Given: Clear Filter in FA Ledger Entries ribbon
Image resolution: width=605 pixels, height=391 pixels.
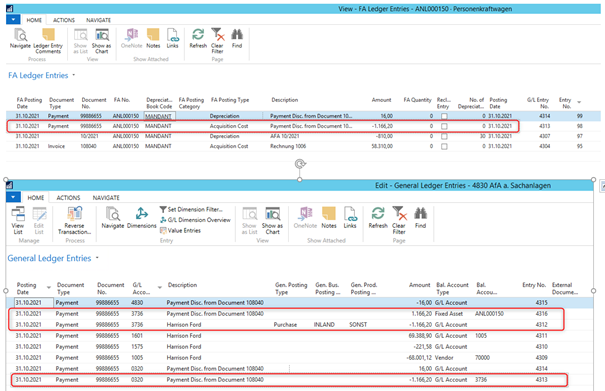Looking at the screenshot, I should pos(217,41).
